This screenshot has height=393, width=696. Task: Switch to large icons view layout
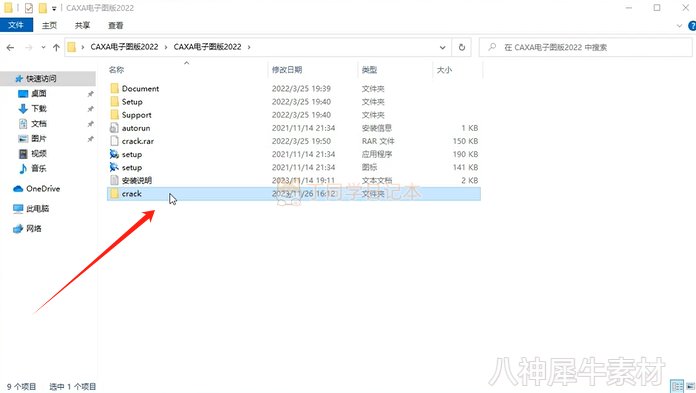(x=690, y=386)
